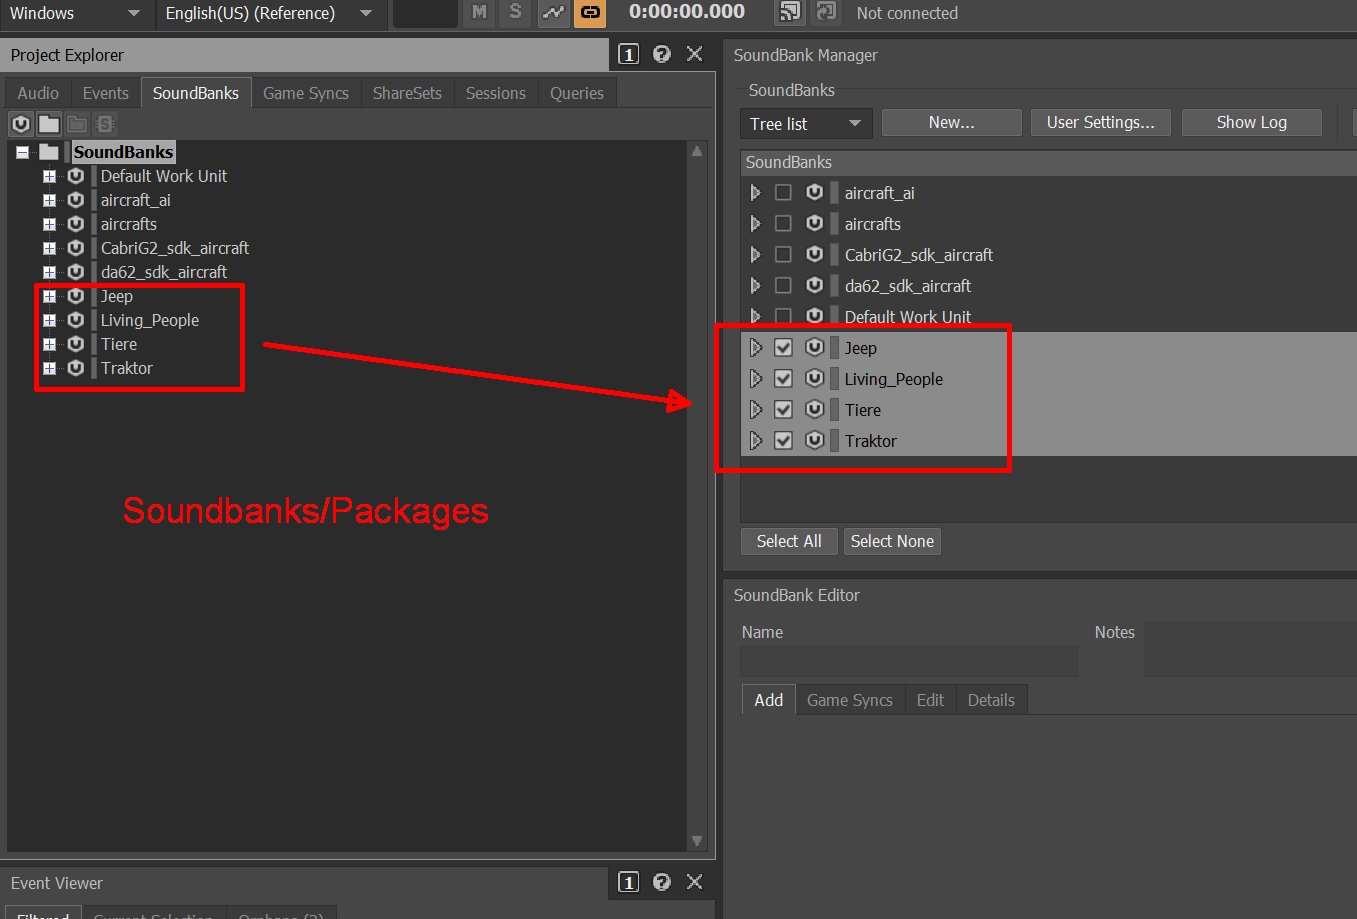The width and height of the screenshot is (1357, 919).
Task: Toggle the Mute (M) button in the toolbar
Action: tap(479, 12)
